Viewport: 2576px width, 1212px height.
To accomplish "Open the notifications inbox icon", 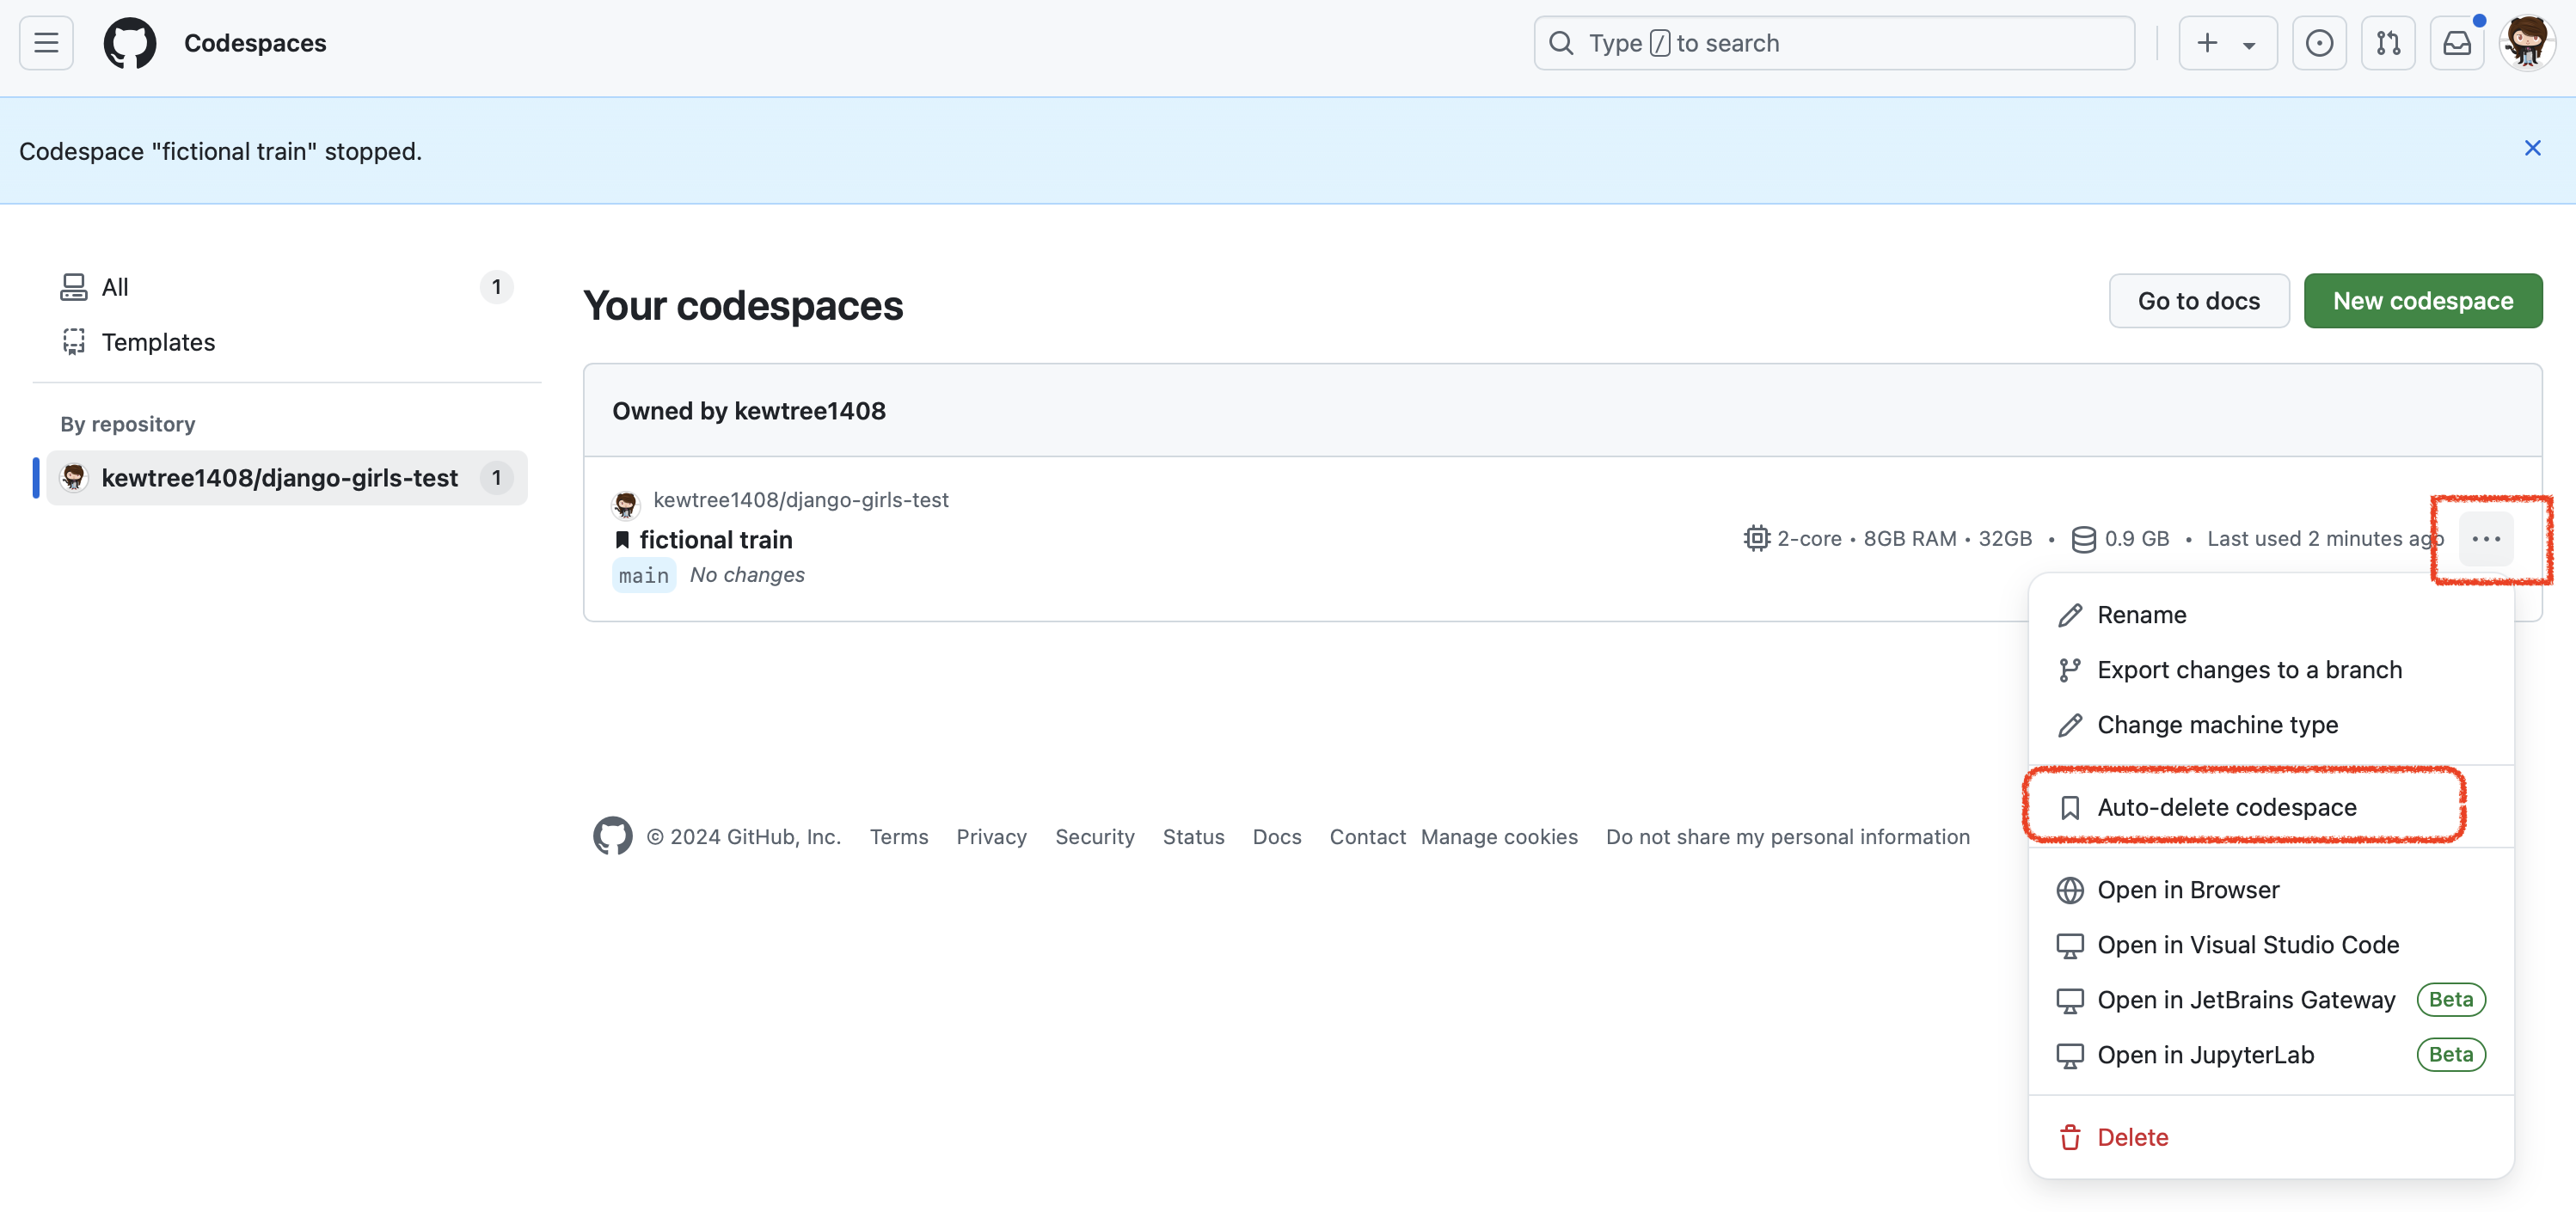I will click(x=2457, y=43).
